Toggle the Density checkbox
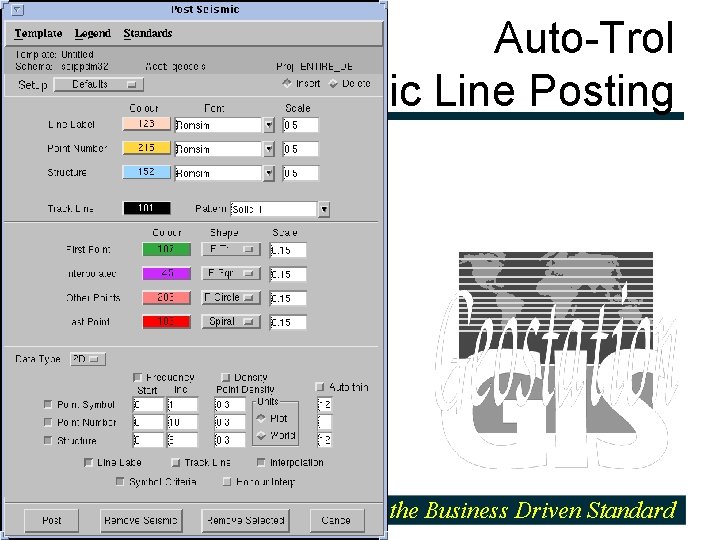Image resolution: width=720 pixels, height=540 pixels. pos(225,377)
